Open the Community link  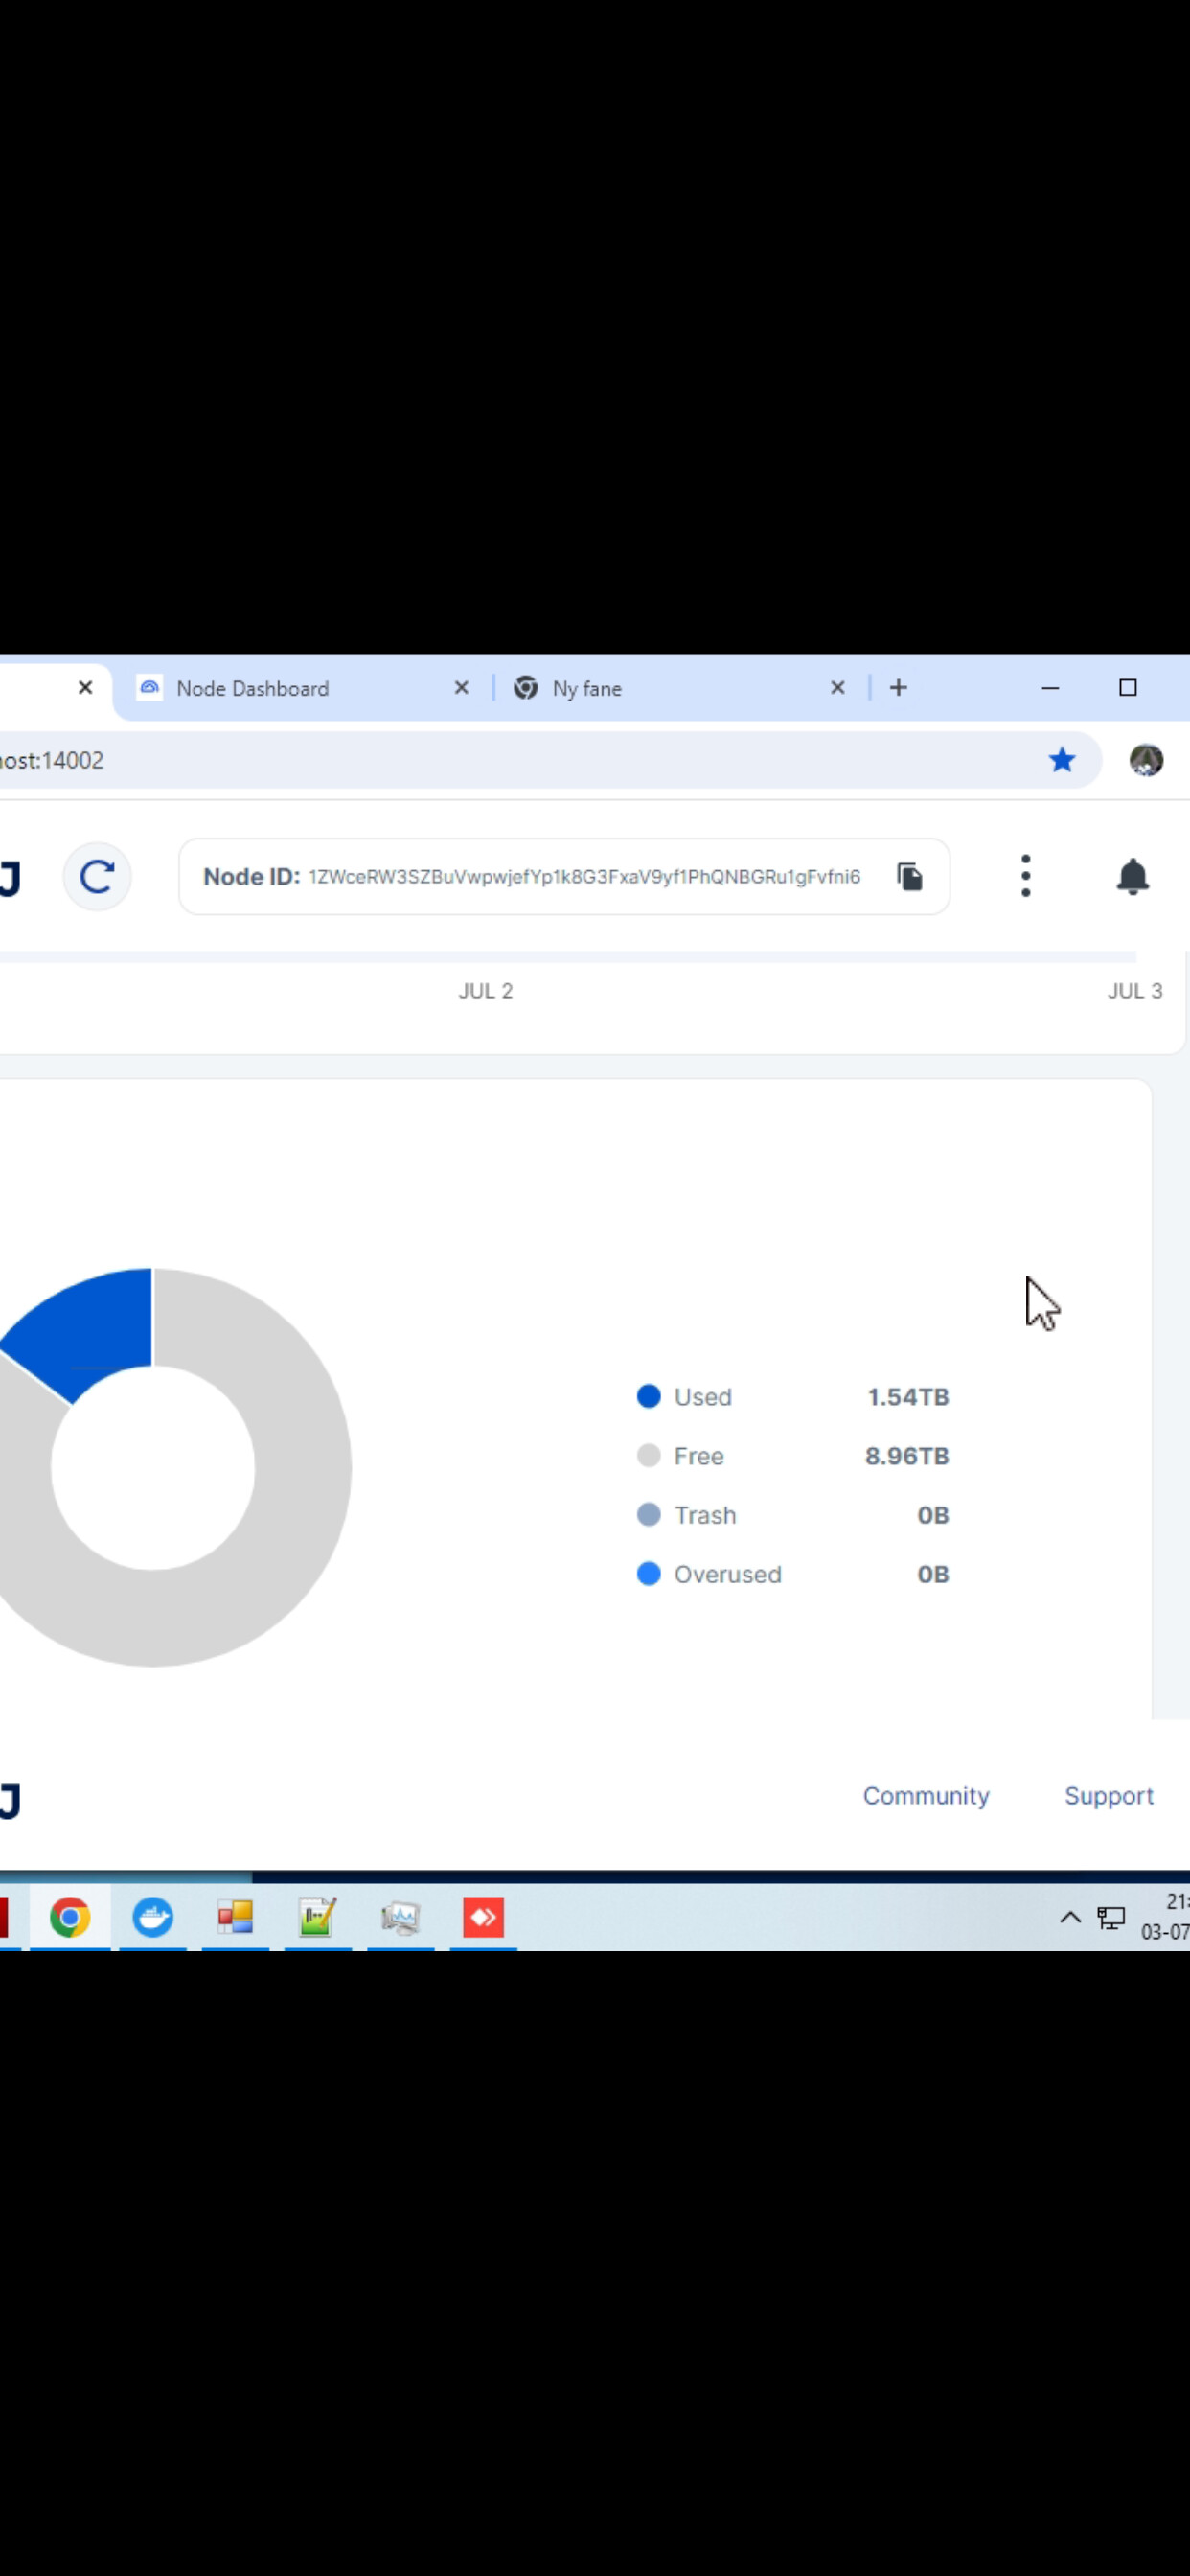pyautogui.click(x=925, y=1795)
